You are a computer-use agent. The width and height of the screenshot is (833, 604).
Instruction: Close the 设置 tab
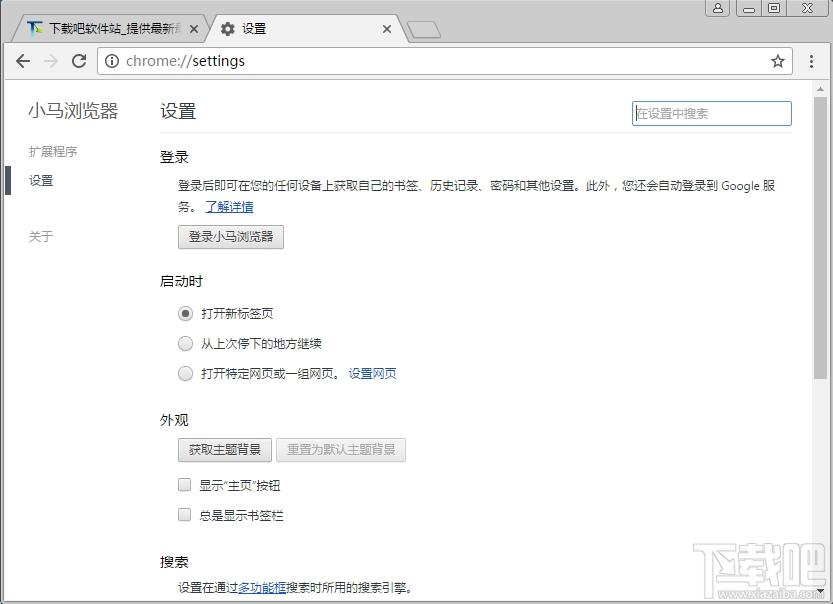387,29
